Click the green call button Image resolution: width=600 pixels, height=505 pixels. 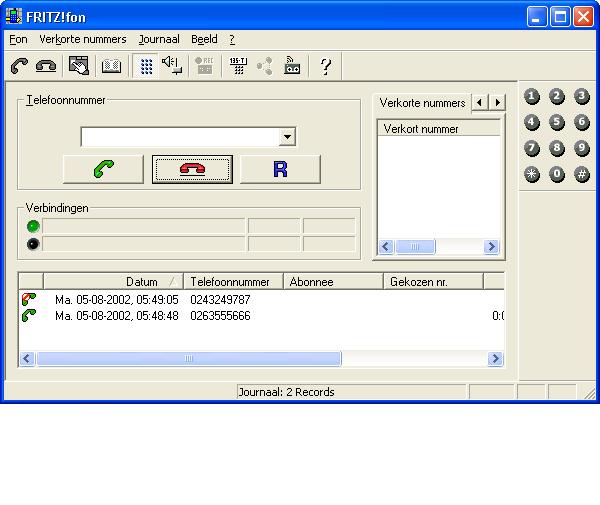point(103,169)
